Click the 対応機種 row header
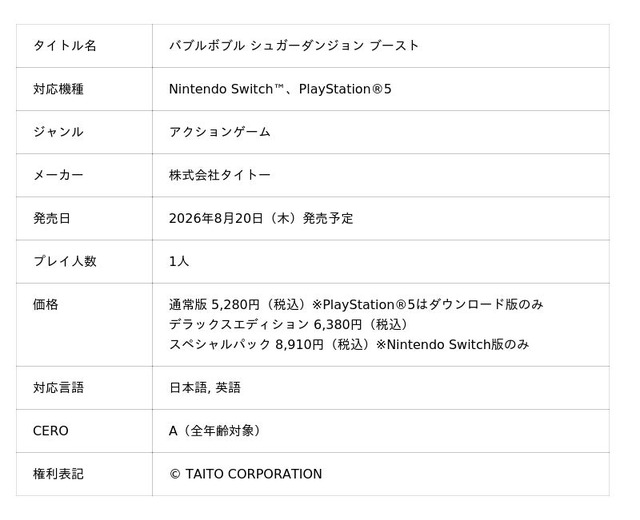The image size is (640, 520). (x=58, y=89)
